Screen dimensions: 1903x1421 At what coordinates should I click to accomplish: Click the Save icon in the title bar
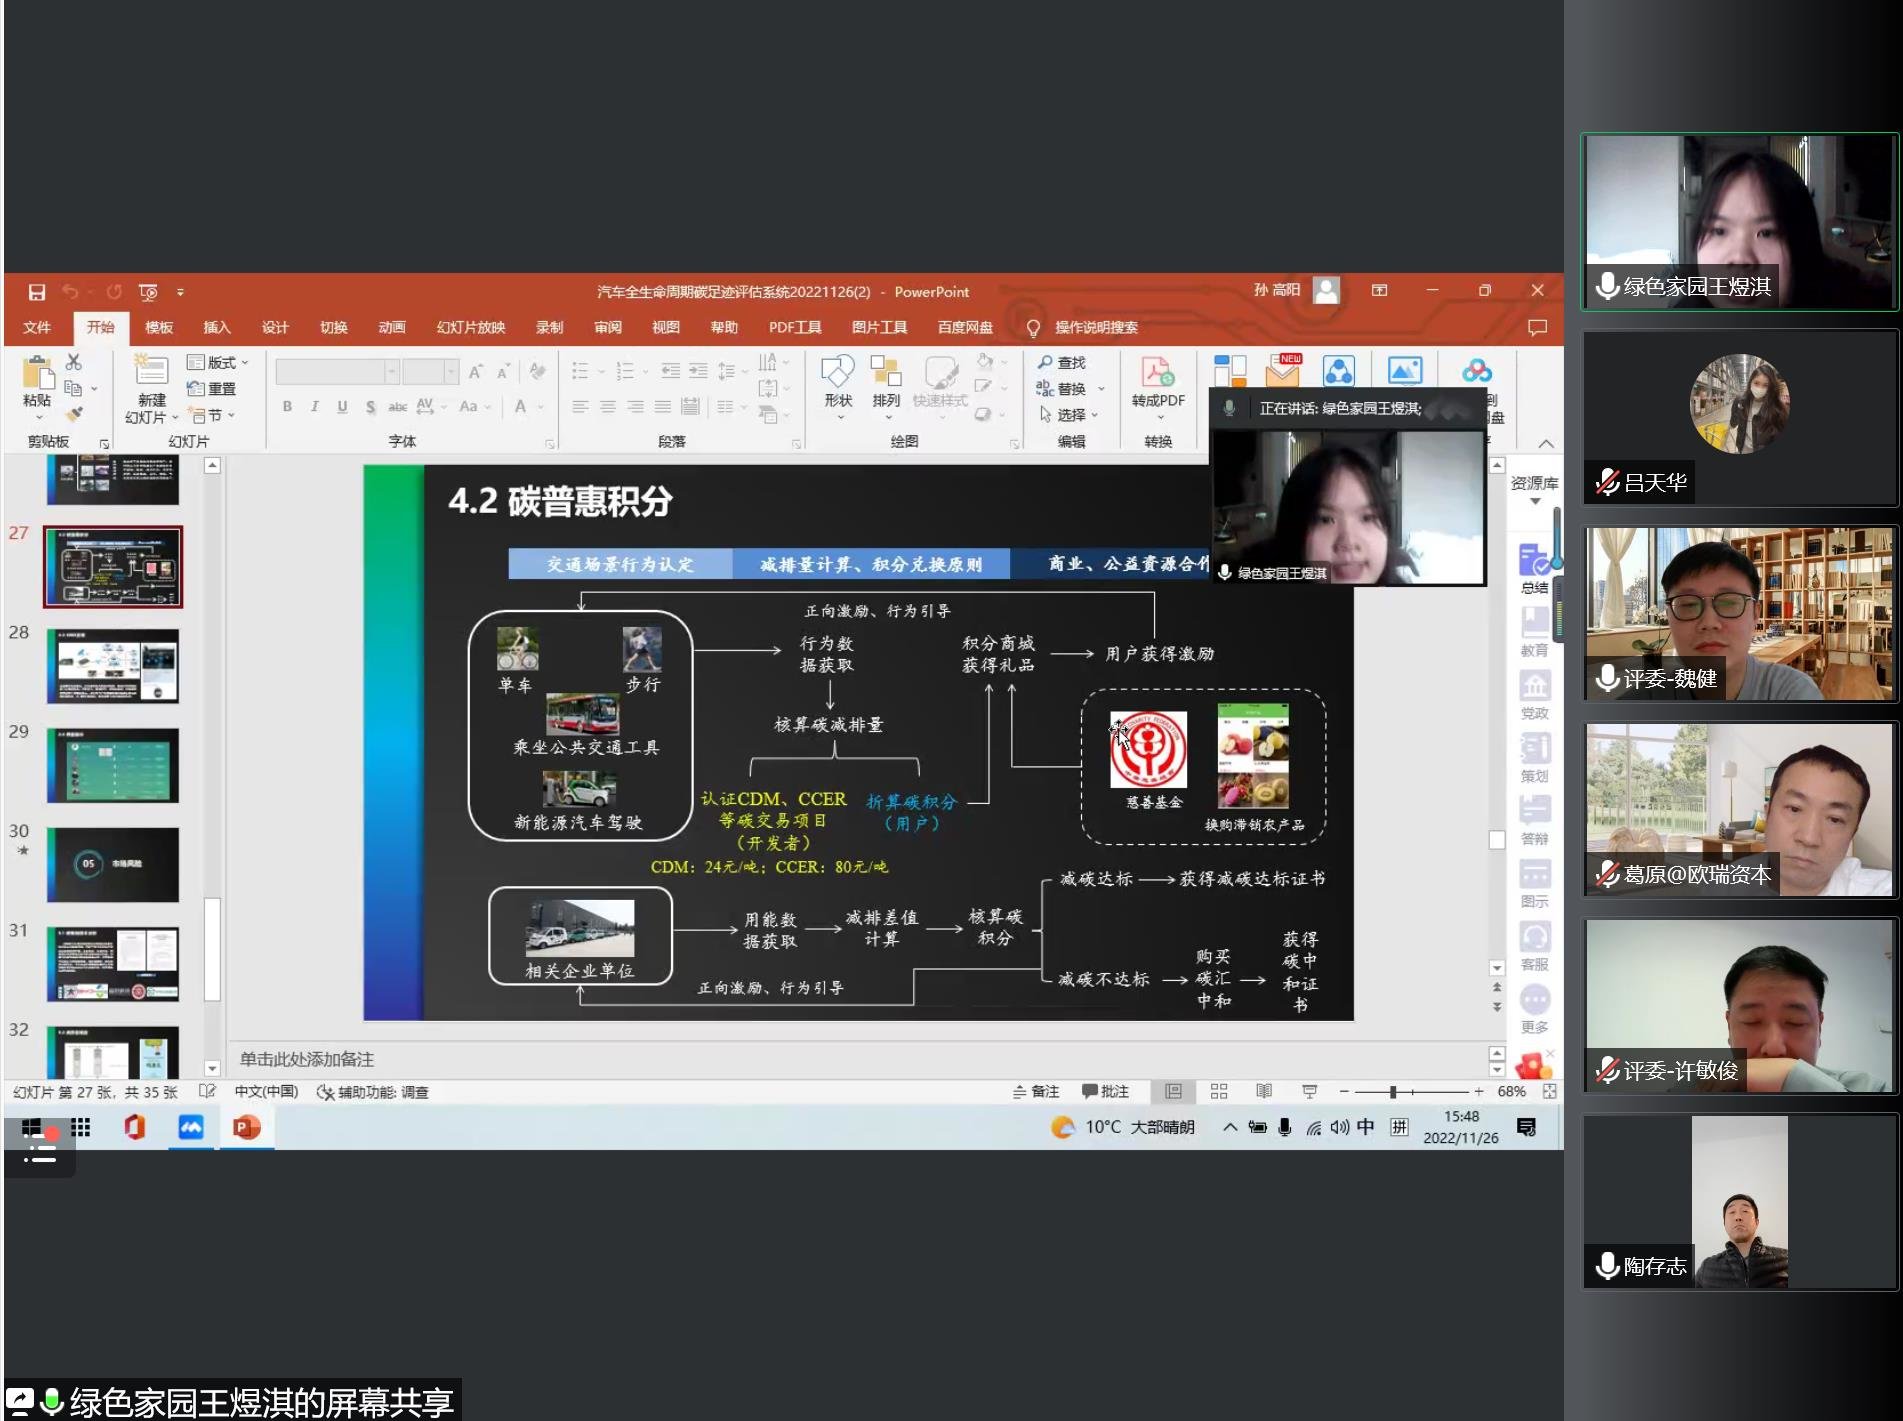(x=37, y=292)
